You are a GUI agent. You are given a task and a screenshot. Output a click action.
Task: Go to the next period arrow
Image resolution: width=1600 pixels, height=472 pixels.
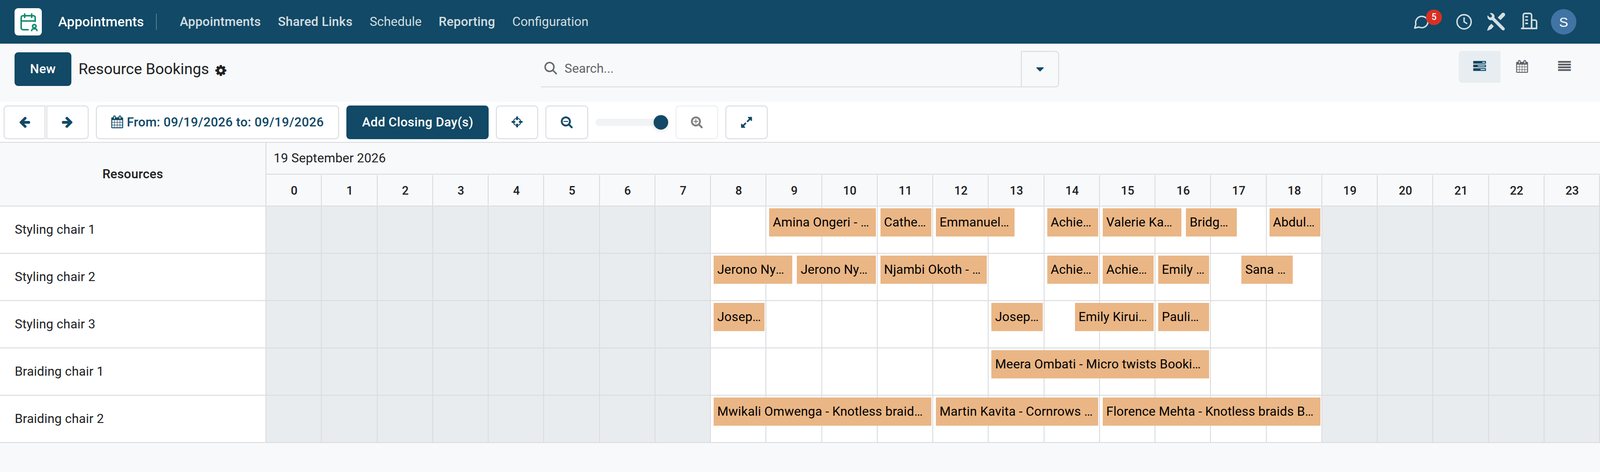coord(67,122)
